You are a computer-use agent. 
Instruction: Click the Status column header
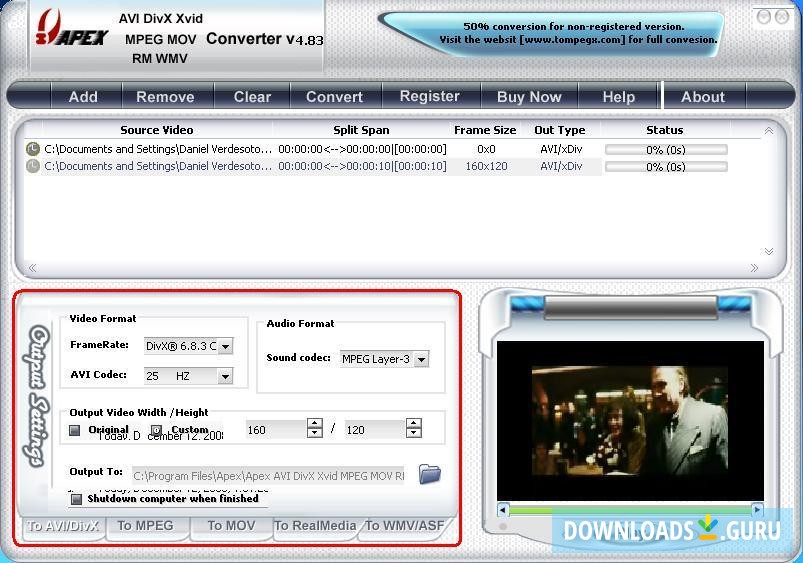click(665, 130)
